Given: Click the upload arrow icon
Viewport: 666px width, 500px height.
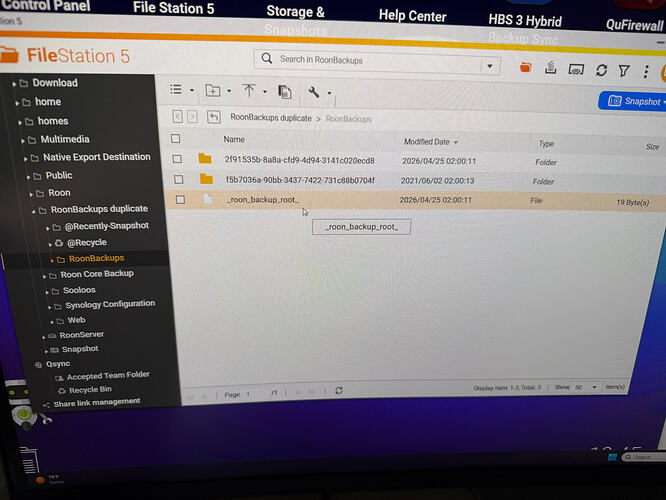Looking at the screenshot, I should (248, 90).
